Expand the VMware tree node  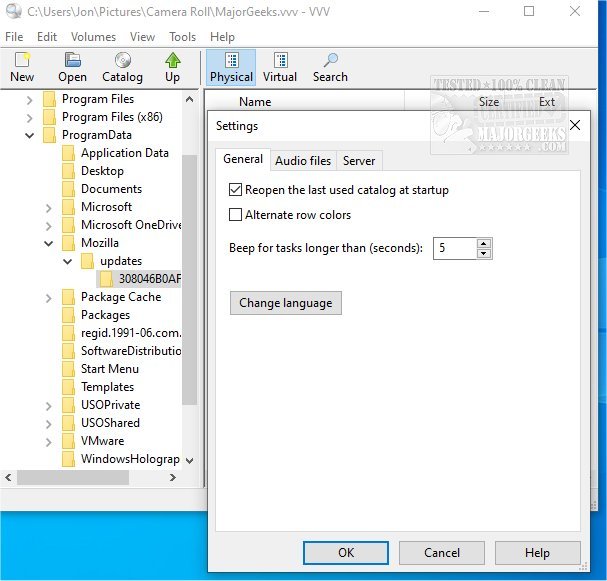point(48,442)
